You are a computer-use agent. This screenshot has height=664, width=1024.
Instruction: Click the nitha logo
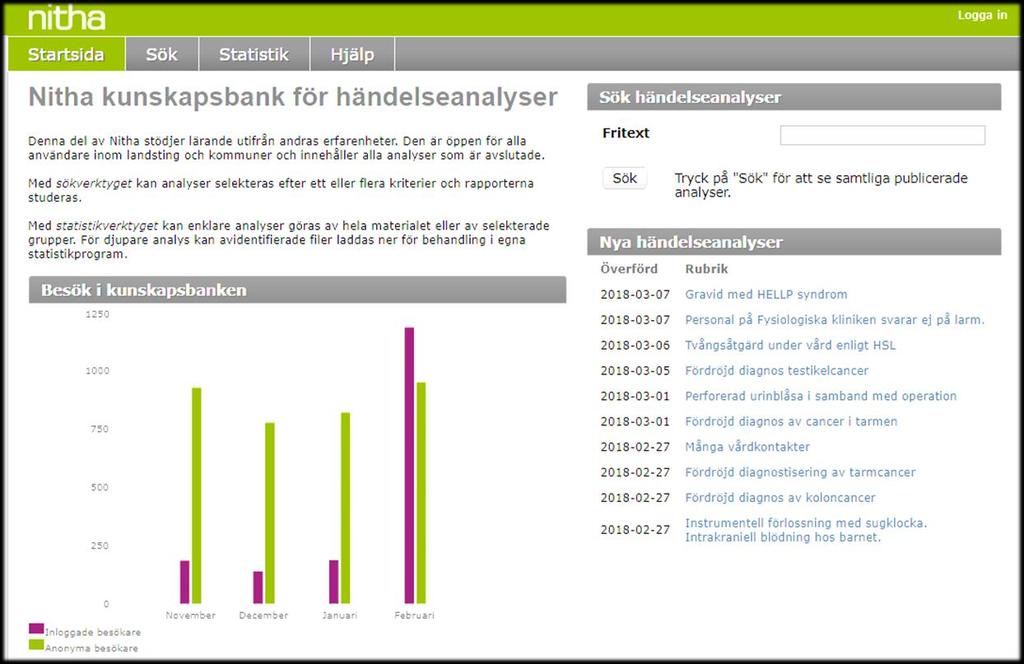point(66,18)
